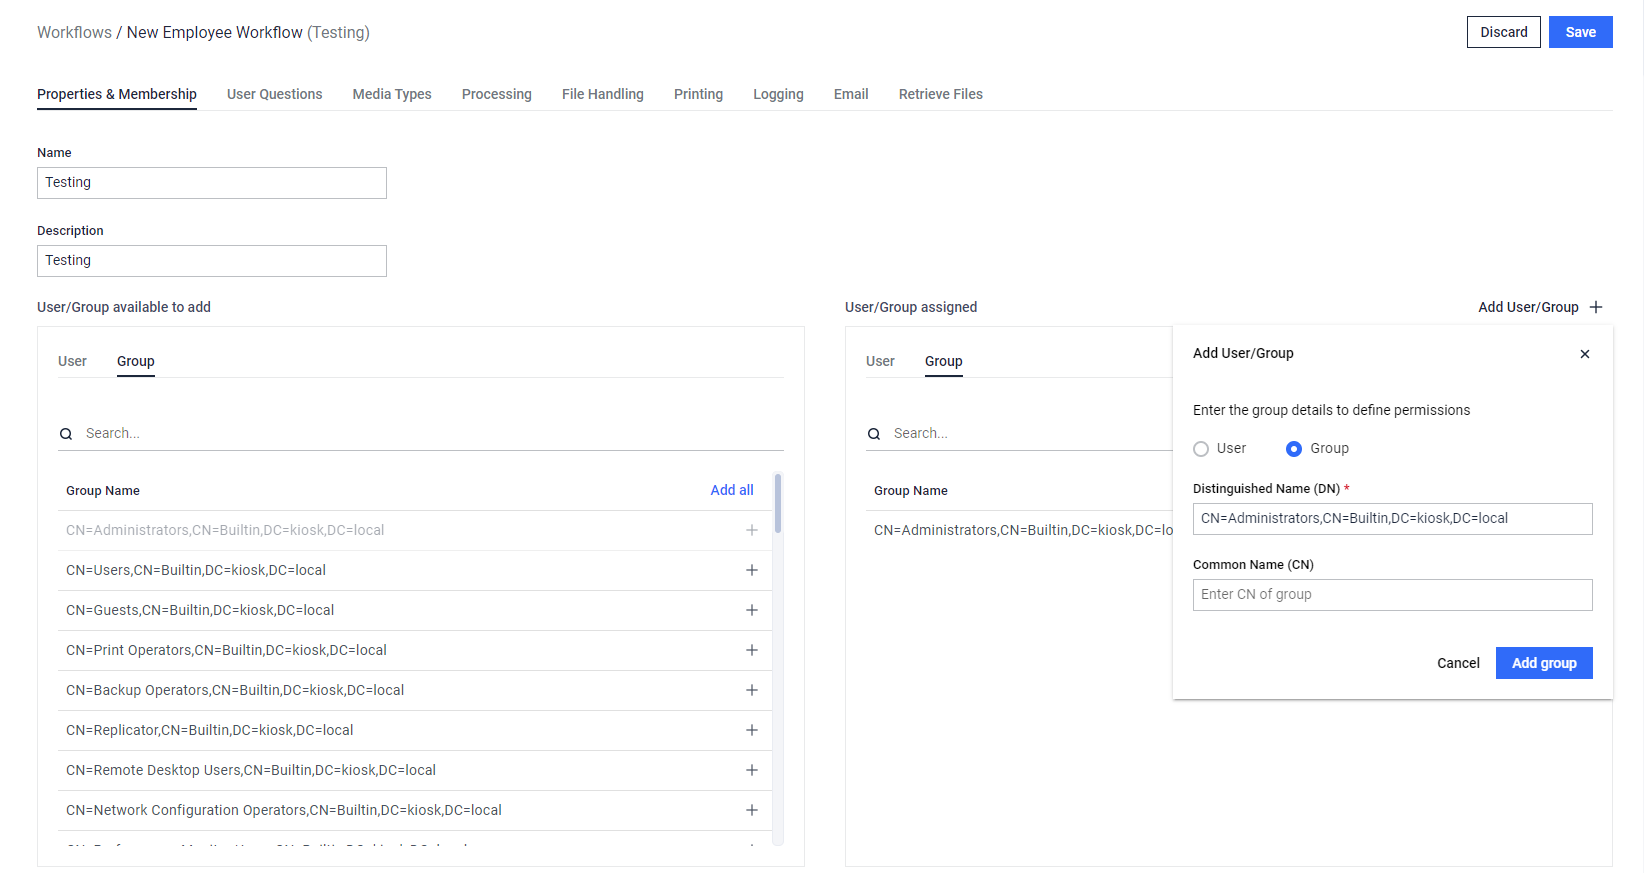Select Group tab in available to add panel

[136, 361]
